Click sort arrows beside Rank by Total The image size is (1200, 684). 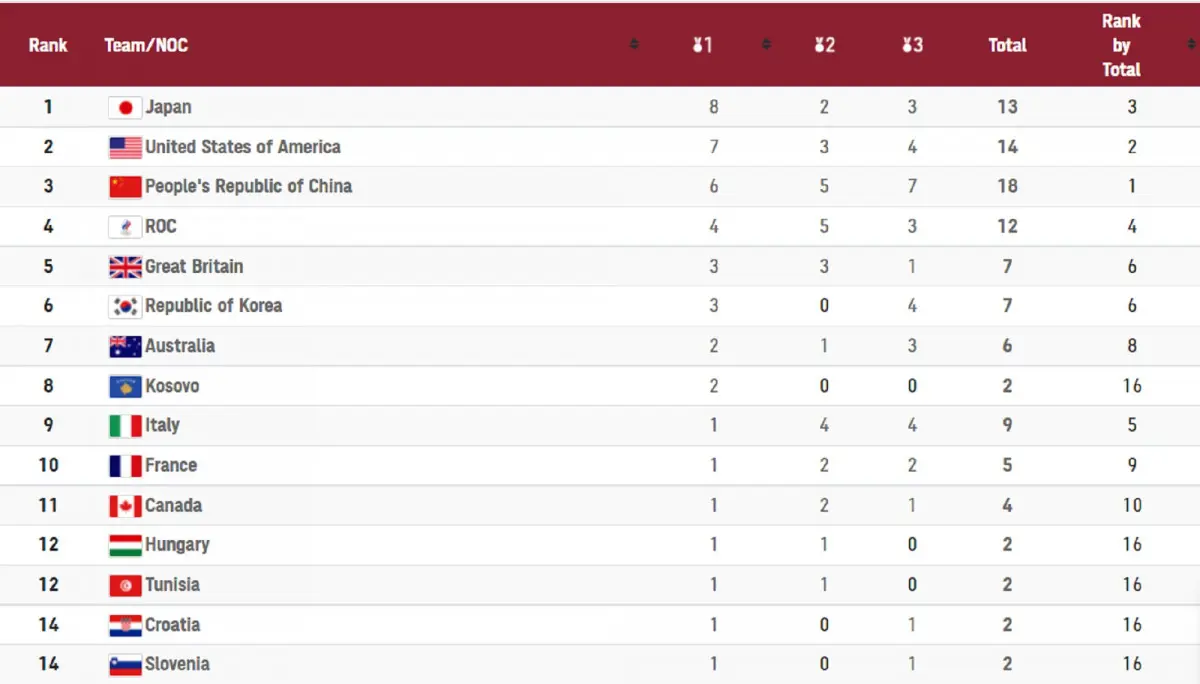[x=1190, y=45]
